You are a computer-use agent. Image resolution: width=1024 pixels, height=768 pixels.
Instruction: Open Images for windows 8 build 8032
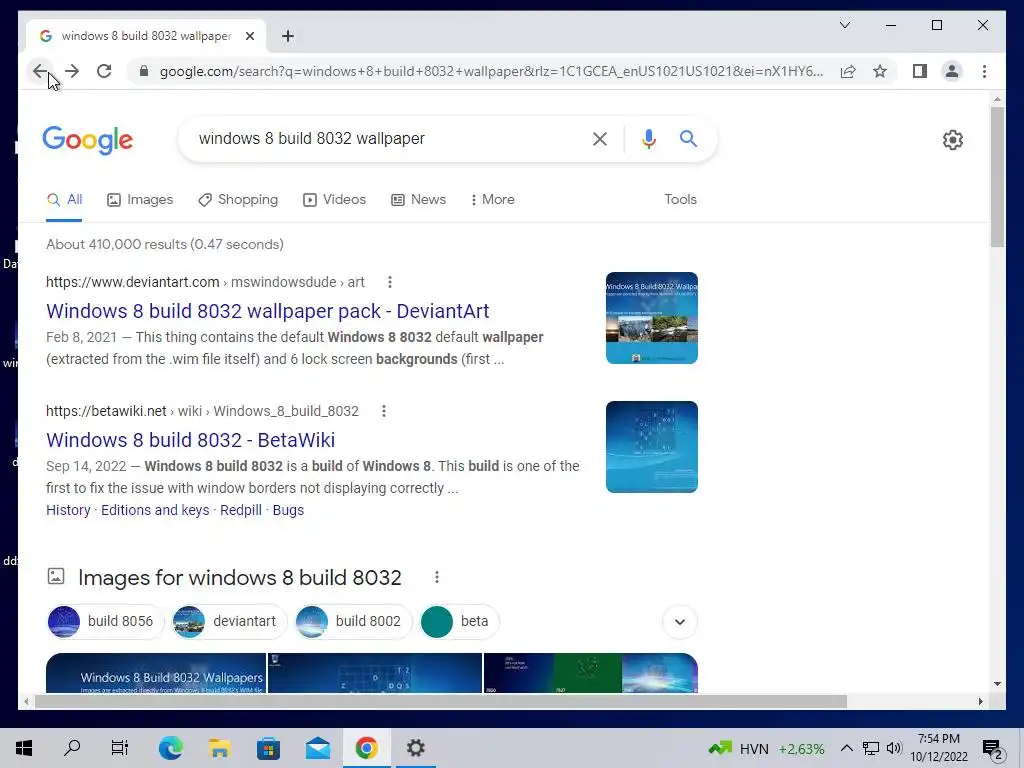click(239, 577)
